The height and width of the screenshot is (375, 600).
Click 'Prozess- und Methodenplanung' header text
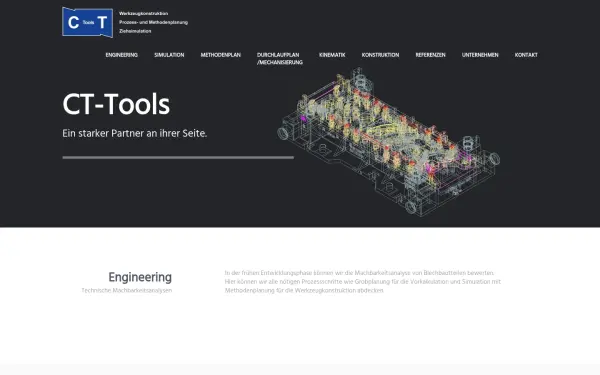point(153,22)
